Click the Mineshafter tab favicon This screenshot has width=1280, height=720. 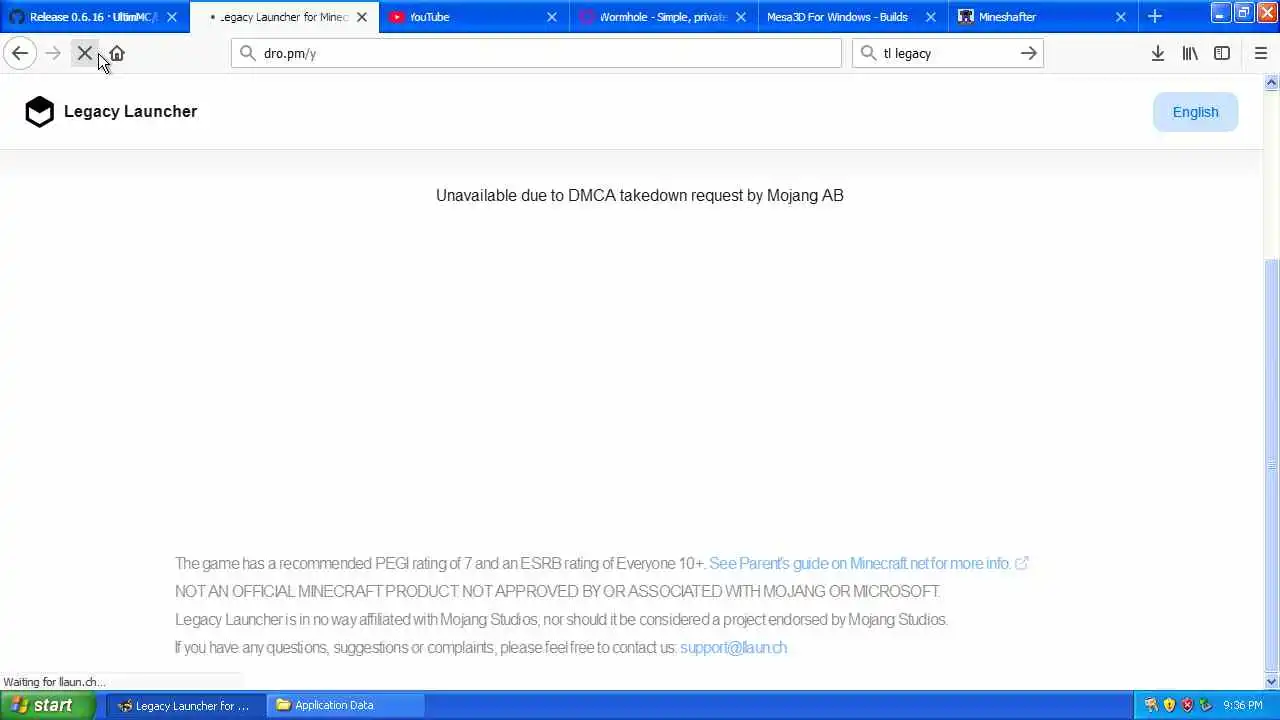click(966, 17)
